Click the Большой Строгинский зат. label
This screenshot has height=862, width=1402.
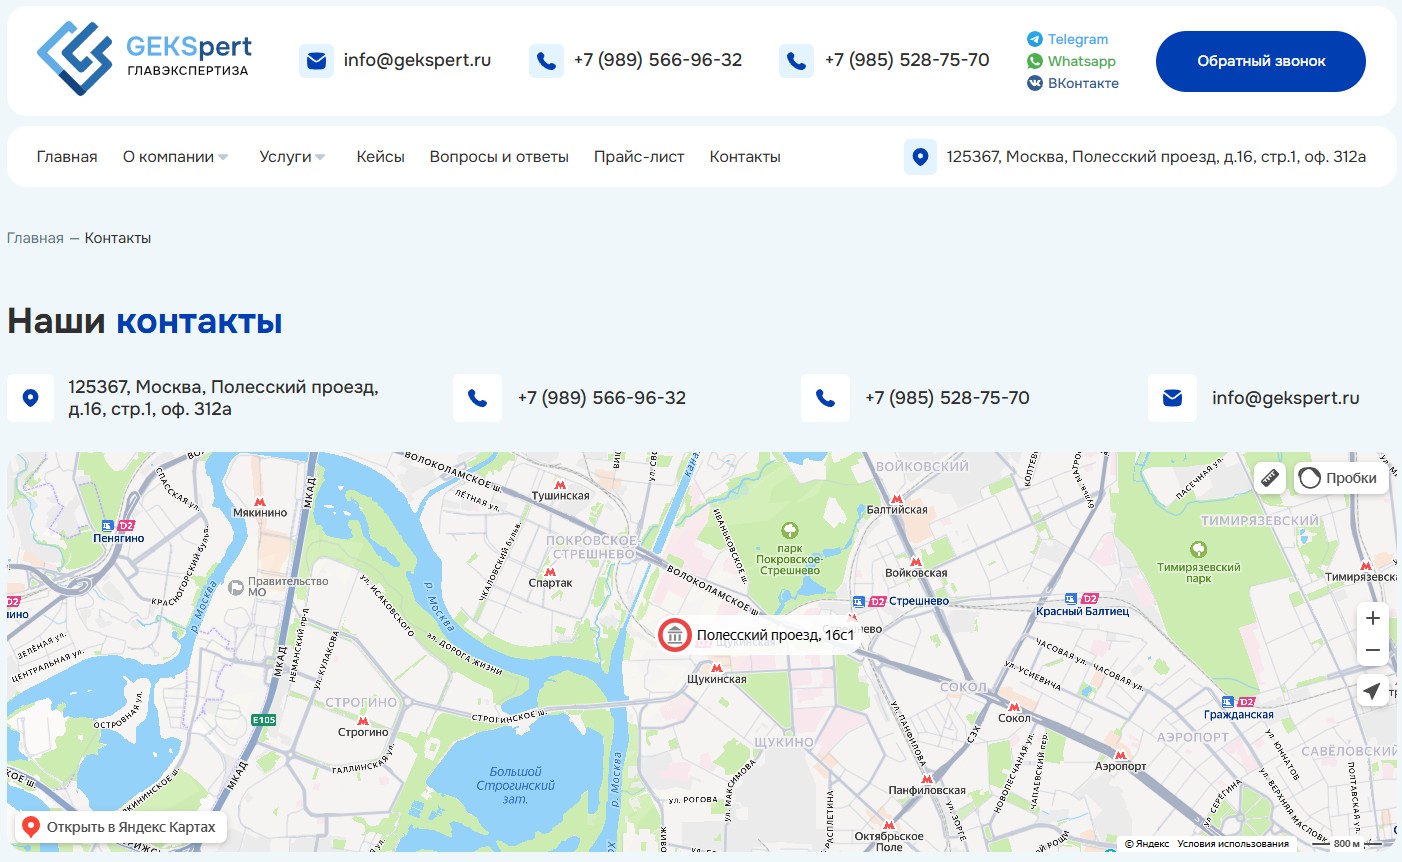(516, 785)
